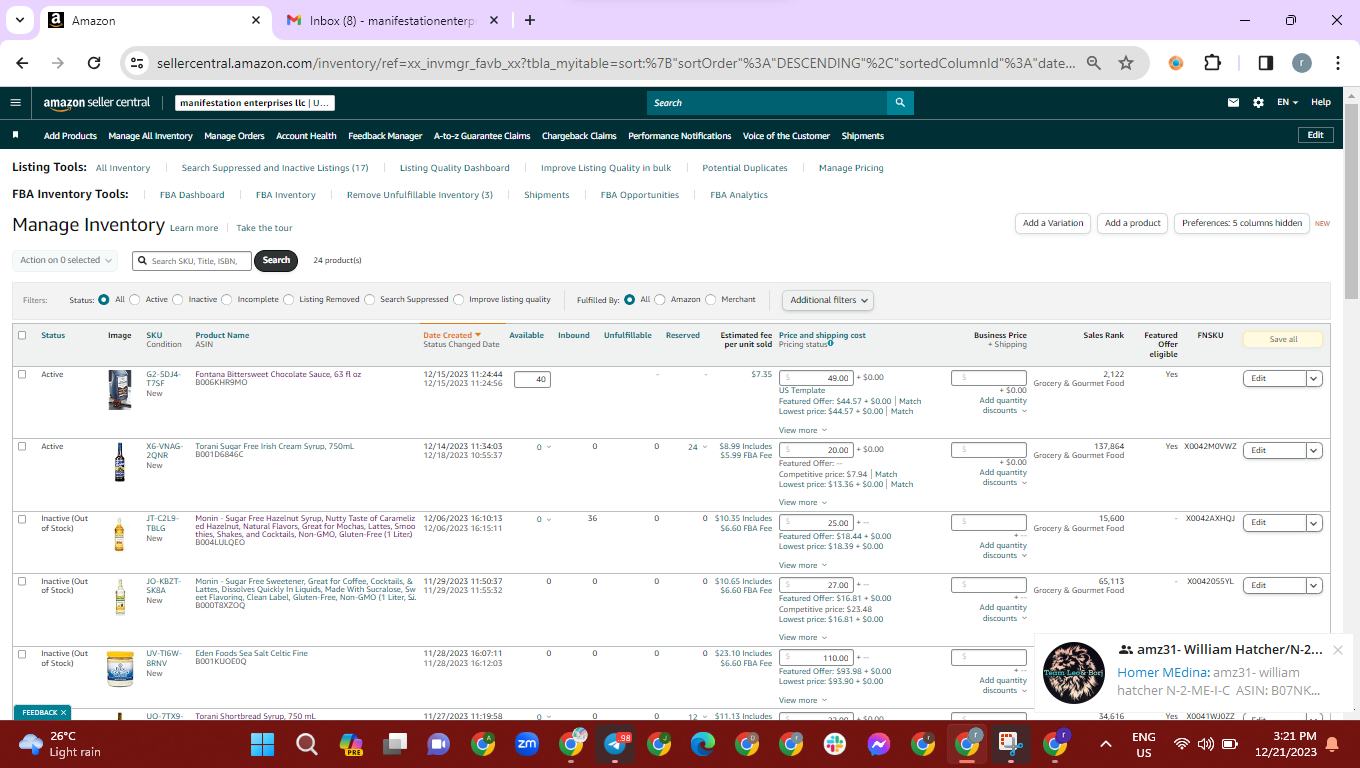1360x768 pixels.
Task: Tick the checkbox for Torani Irish Cream row
Action: pos(22,446)
